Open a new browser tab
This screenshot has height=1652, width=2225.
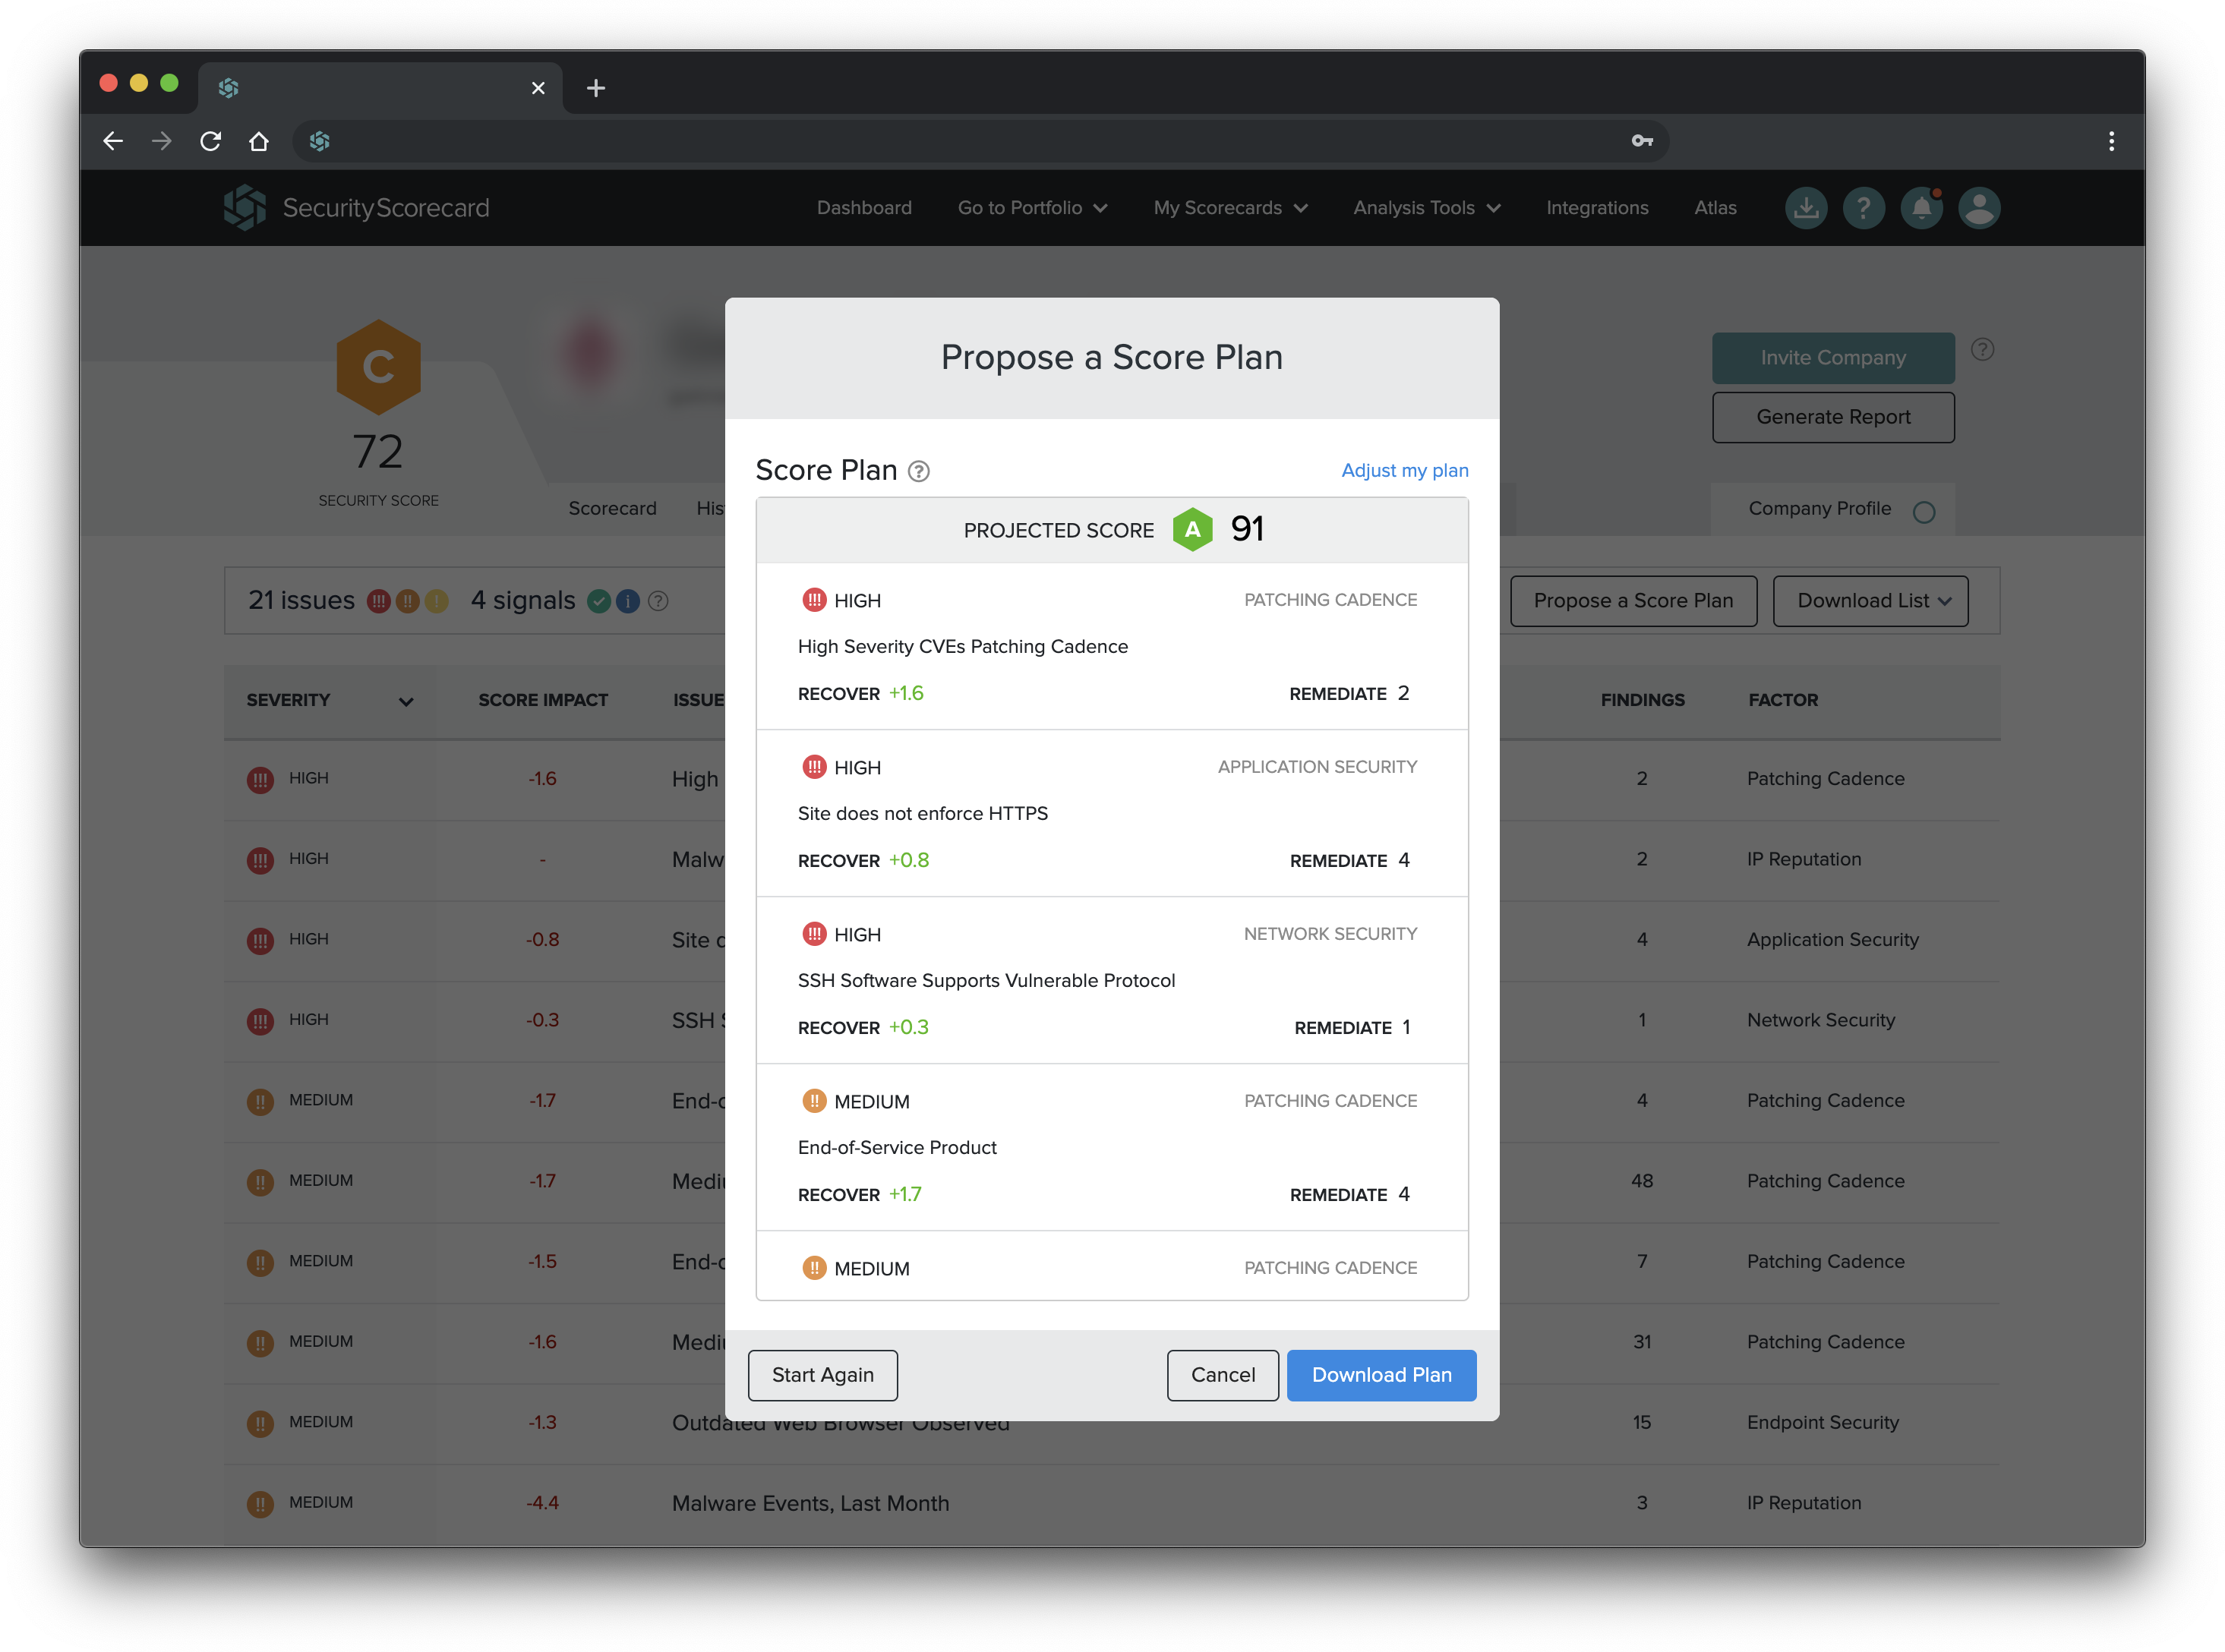coord(596,88)
